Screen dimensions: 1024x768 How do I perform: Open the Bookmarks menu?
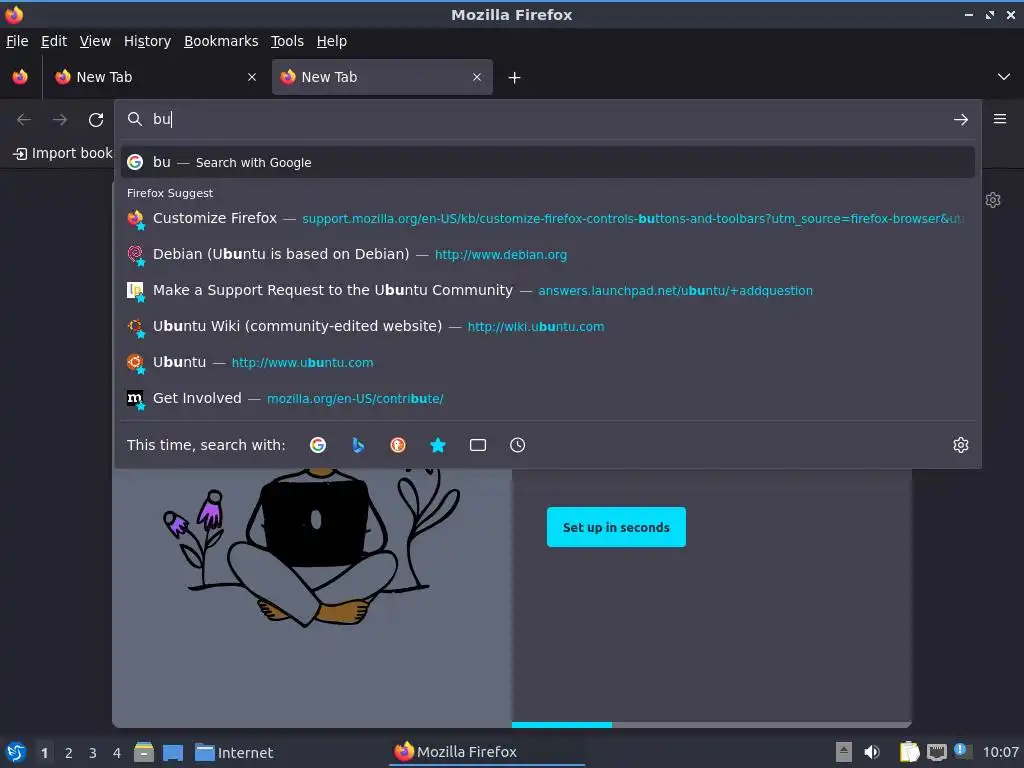pyautogui.click(x=221, y=41)
